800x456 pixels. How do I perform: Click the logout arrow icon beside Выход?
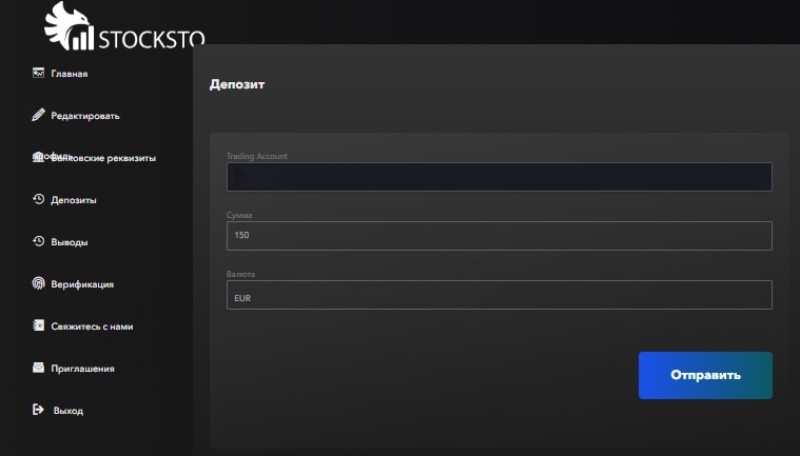tap(38, 409)
